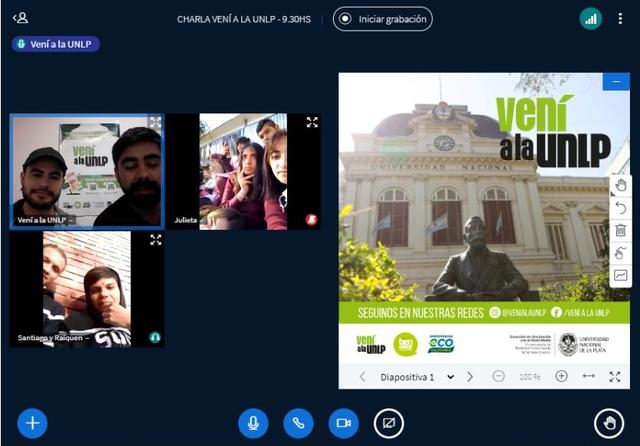
Task: Make the presentation fullscreen
Action: point(615,376)
